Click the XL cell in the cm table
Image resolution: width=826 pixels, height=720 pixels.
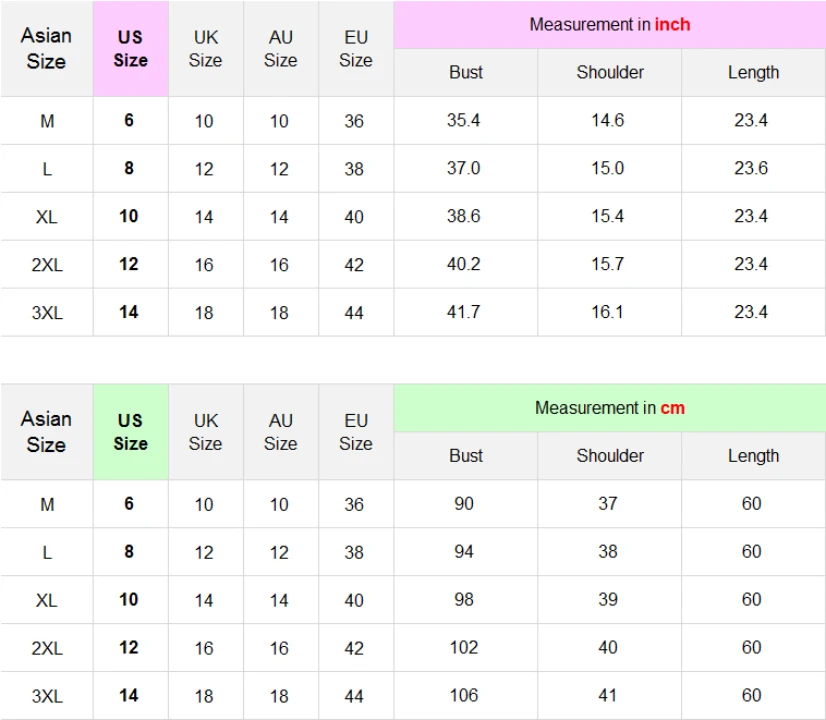click(x=47, y=600)
